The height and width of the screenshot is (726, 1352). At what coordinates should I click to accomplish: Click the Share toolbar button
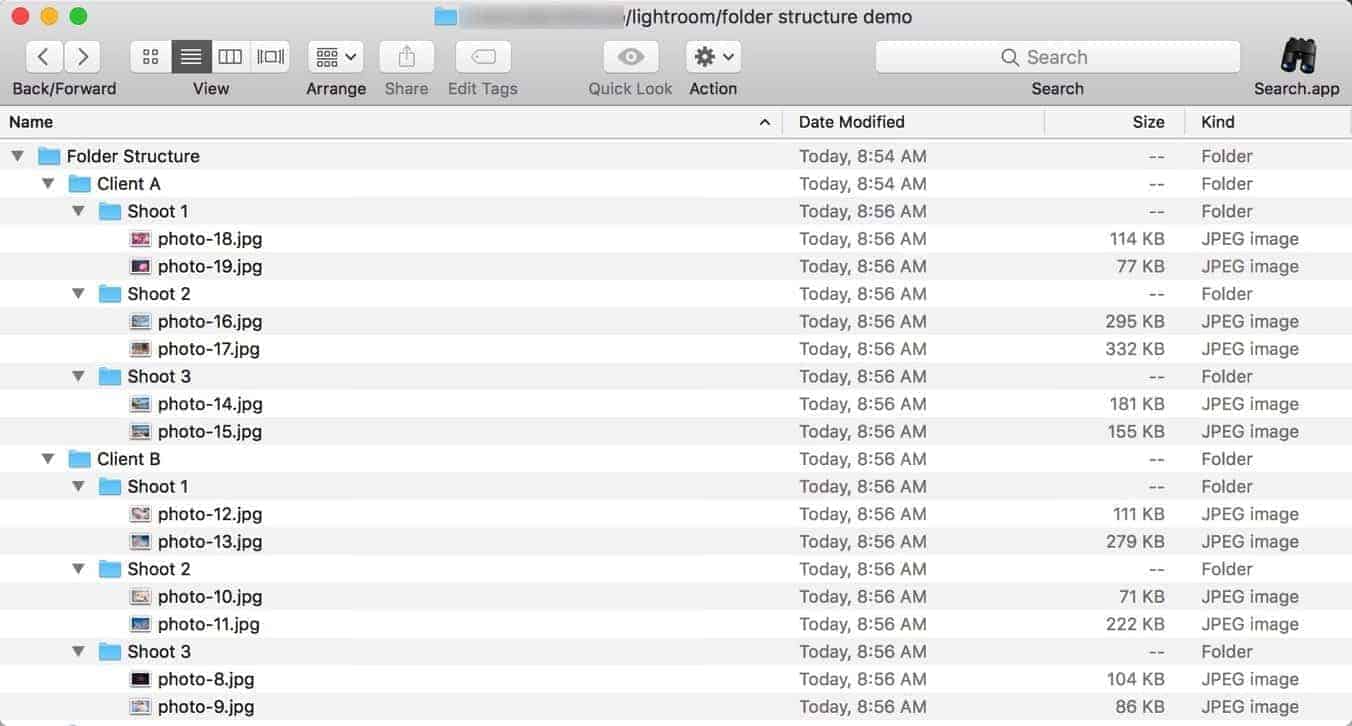[406, 57]
